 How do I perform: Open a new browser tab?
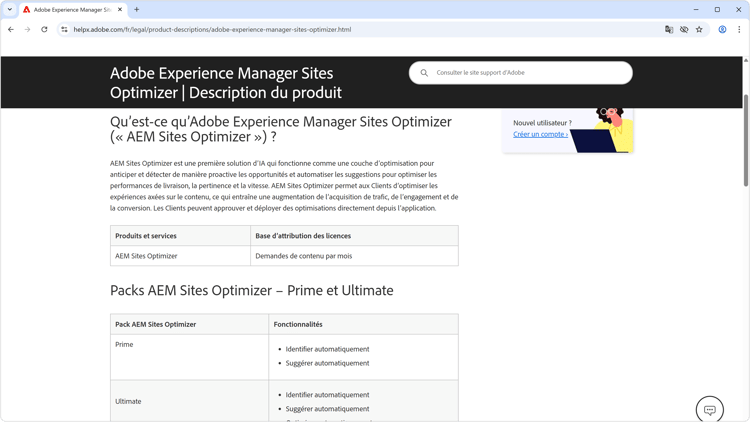pos(136,9)
